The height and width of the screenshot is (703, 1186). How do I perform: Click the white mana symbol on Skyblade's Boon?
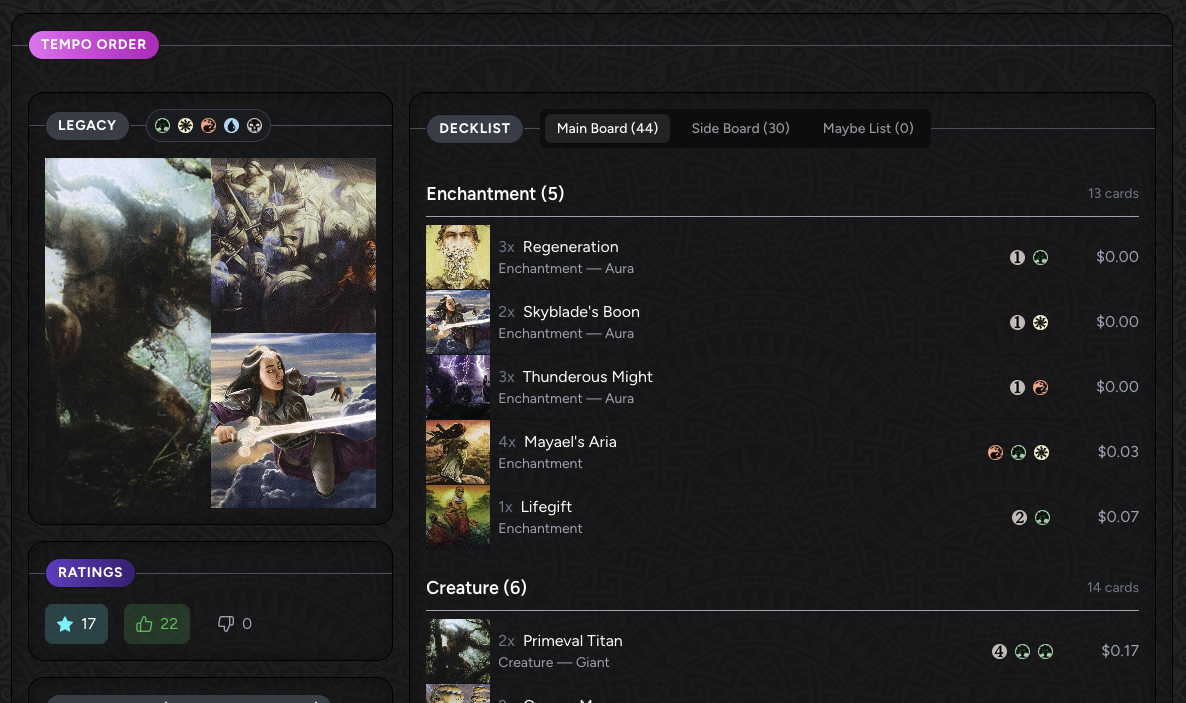point(1041,322)
